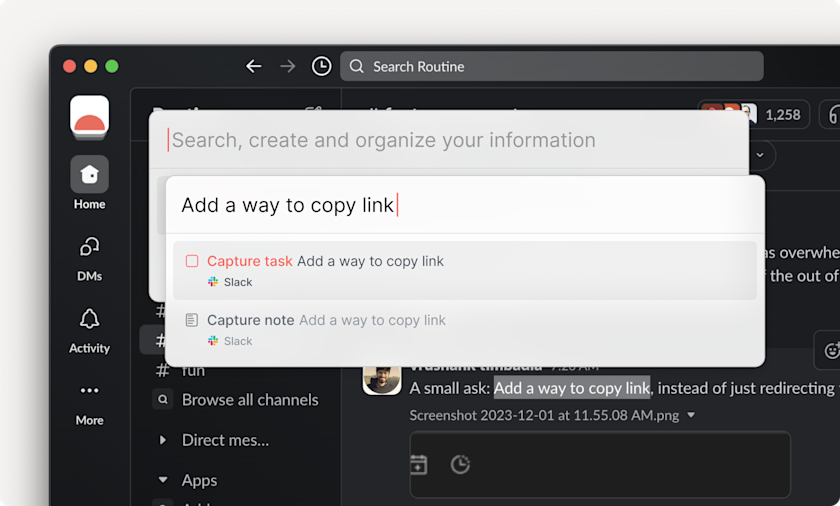This screenshot has height=506, width=840.
Task: Open the Routine workspace icon
Action: 89,117
